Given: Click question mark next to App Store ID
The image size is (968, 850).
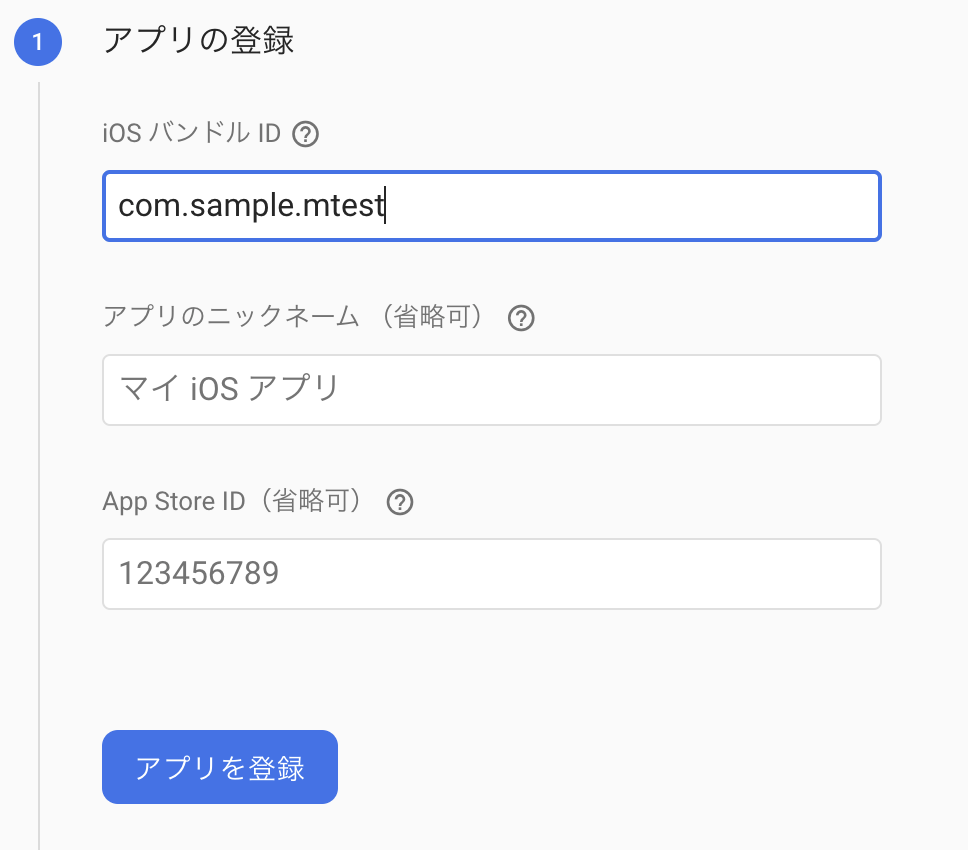Looking at the screenshot, I should [x=400, y=502].
